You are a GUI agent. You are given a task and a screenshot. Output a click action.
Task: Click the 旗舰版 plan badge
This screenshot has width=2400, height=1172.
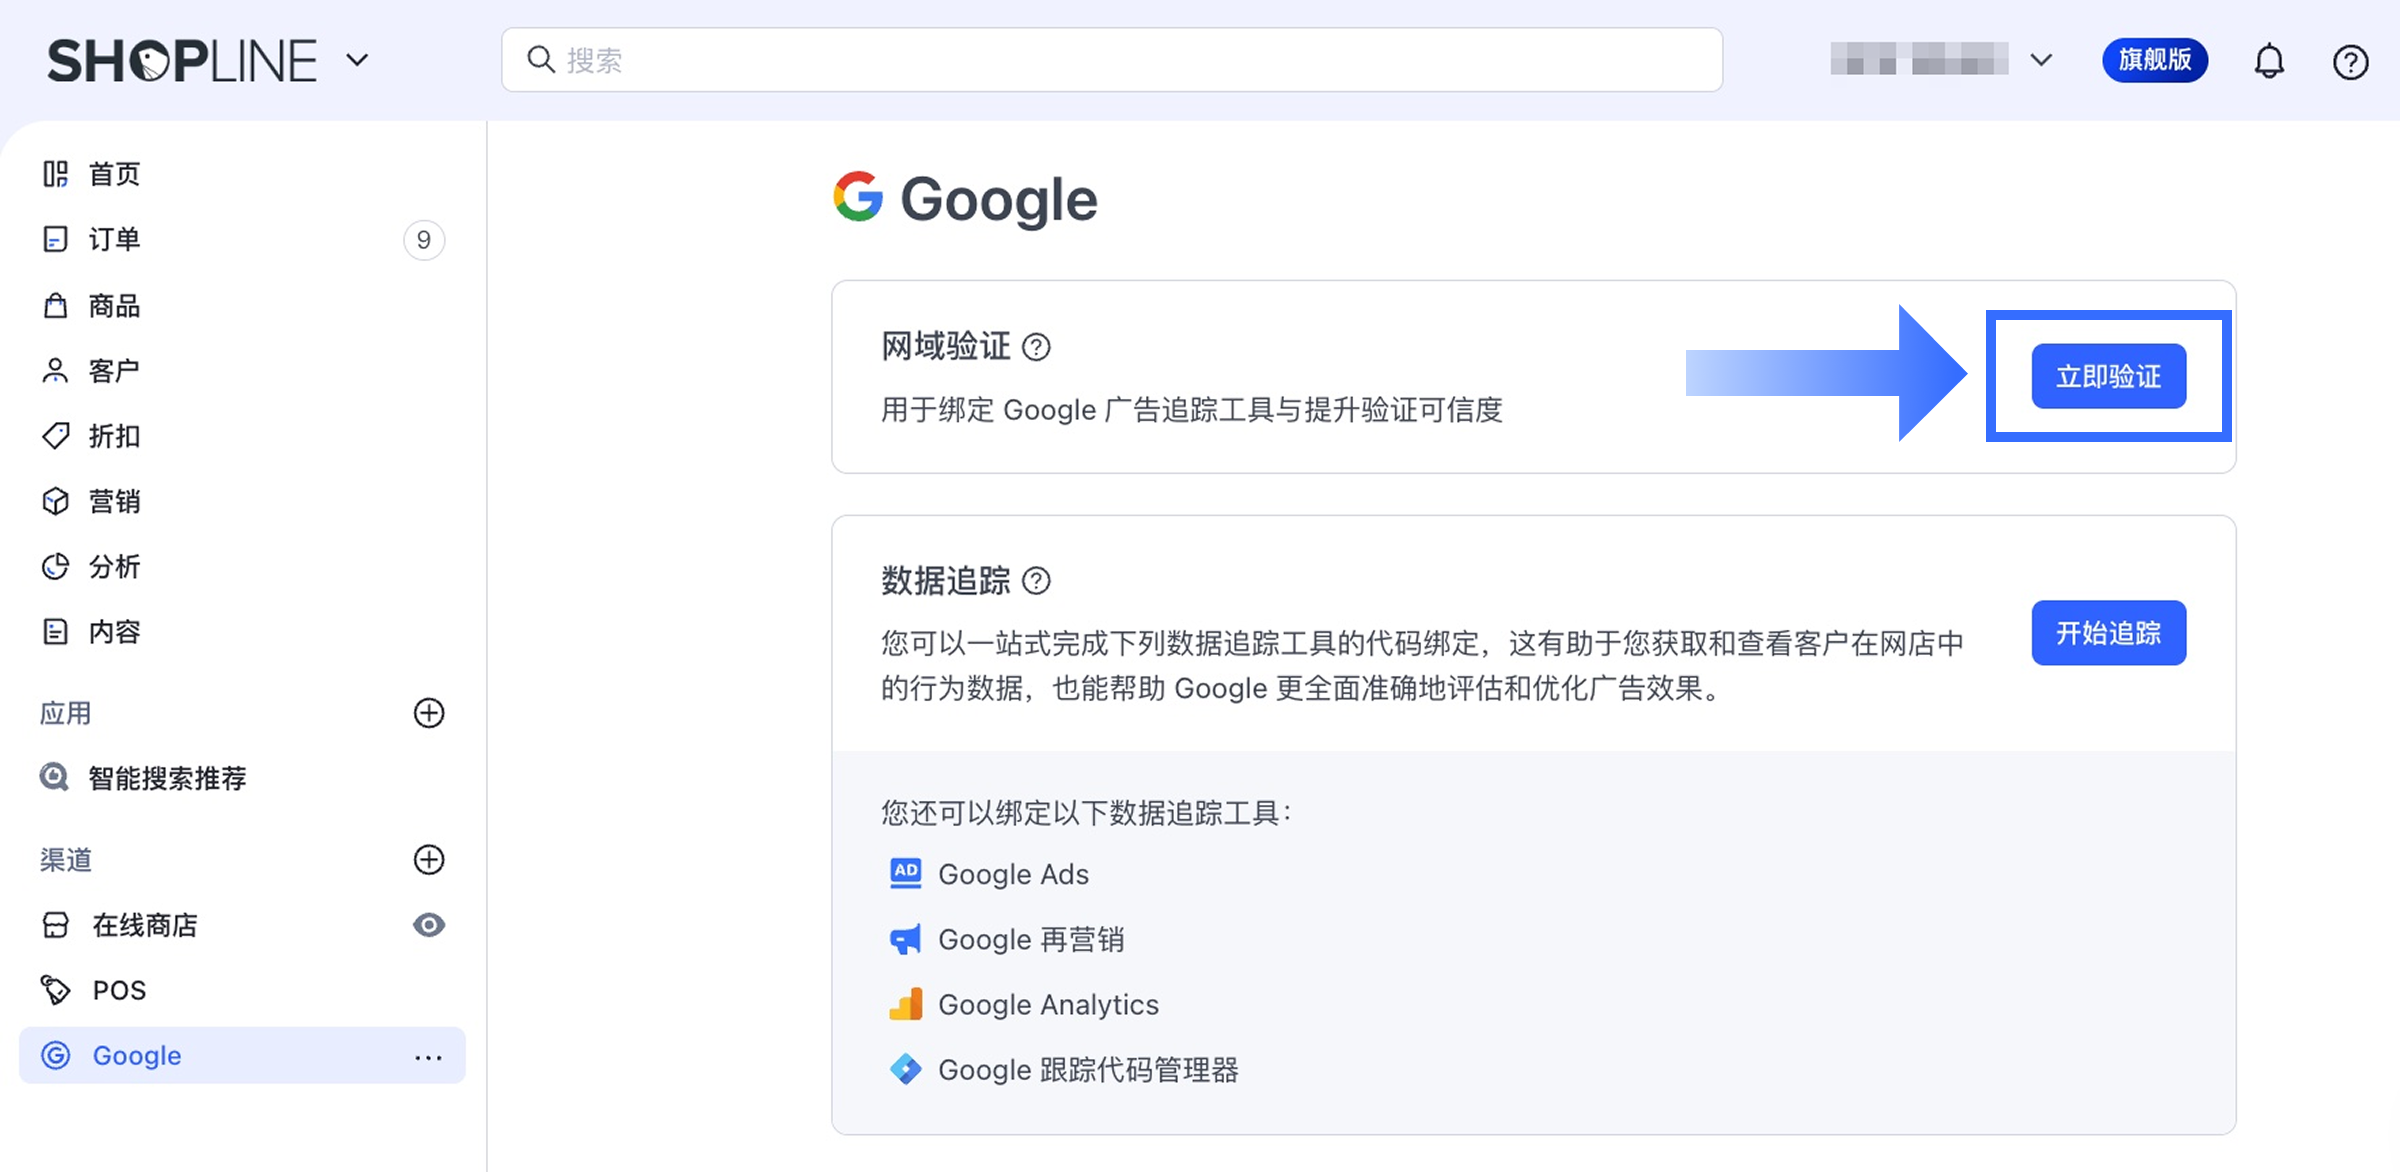click(2155, 61)
